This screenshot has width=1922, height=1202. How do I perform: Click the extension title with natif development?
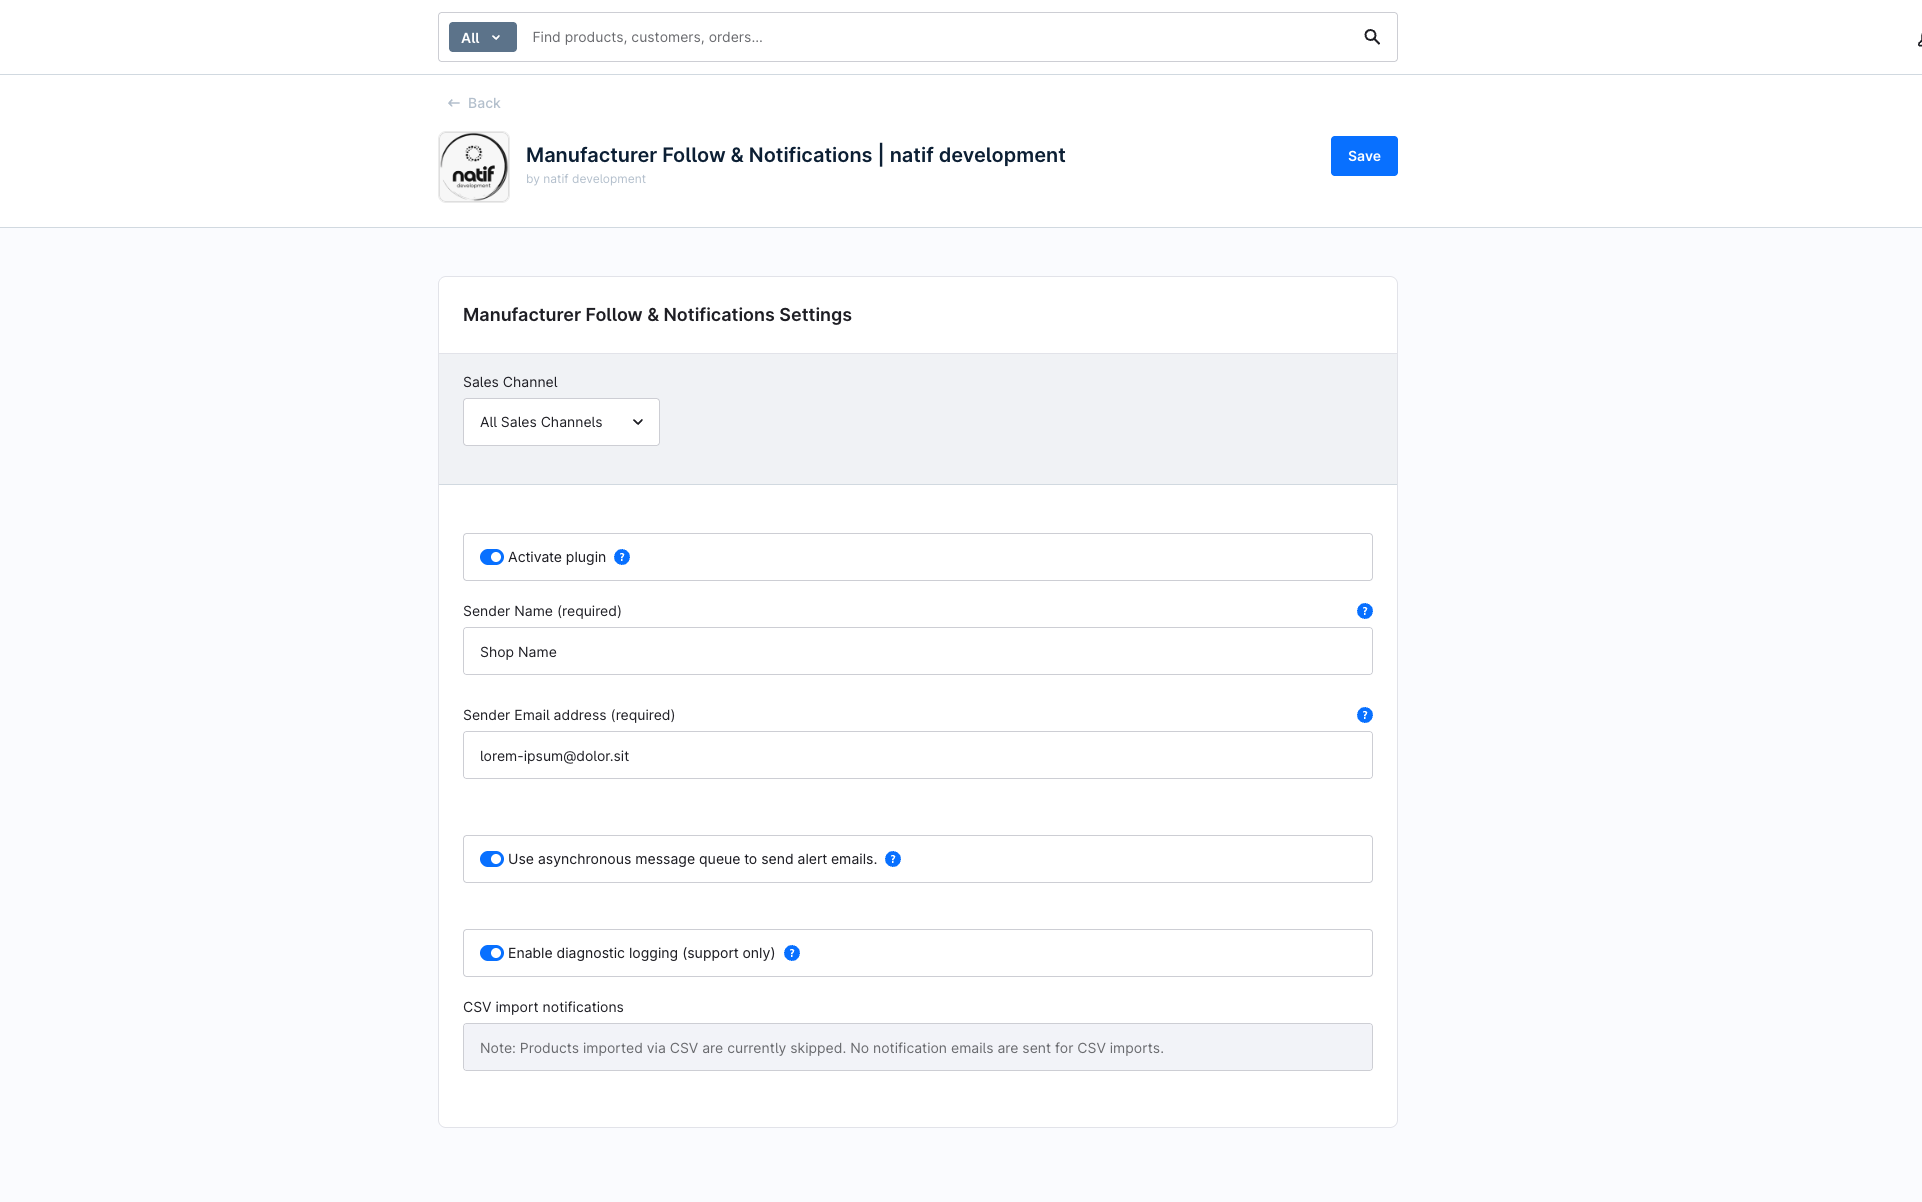pyautogui.click(x=795, y=155)
